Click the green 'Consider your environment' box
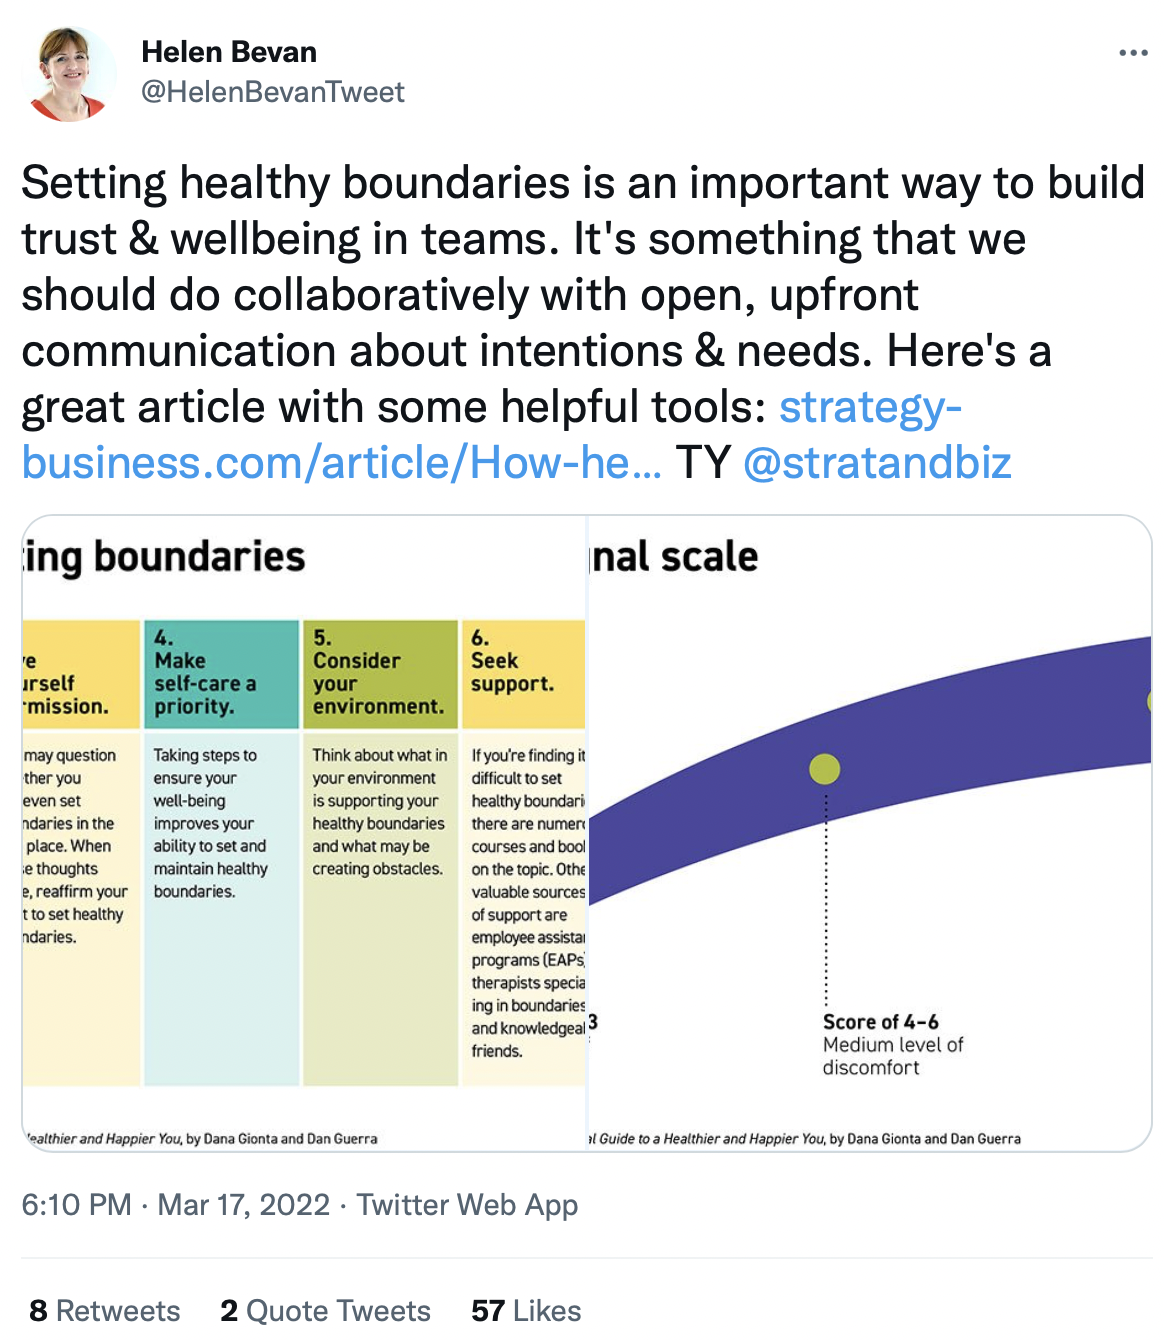 click(x=380, y=673)
